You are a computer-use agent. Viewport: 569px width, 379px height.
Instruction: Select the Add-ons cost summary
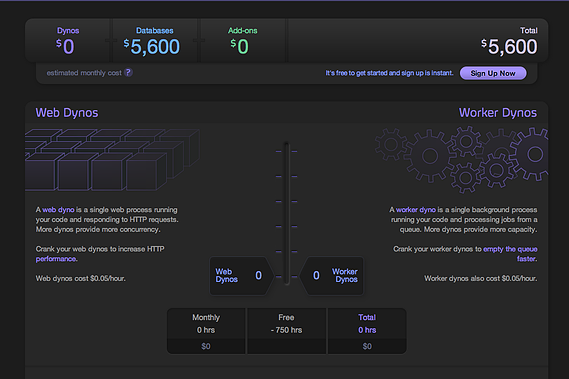click(x=242, y=41)
